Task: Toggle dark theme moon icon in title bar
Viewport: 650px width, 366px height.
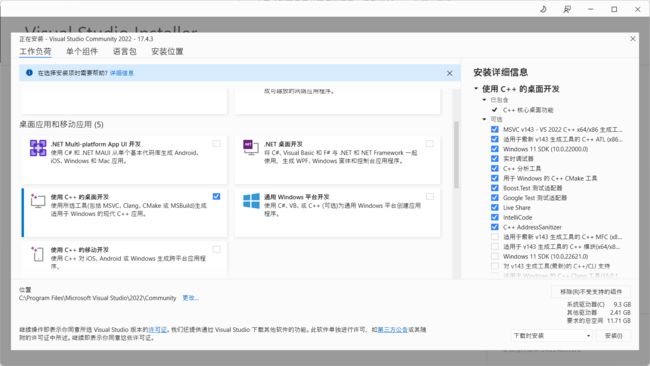Action: click(x=543, y=9)
